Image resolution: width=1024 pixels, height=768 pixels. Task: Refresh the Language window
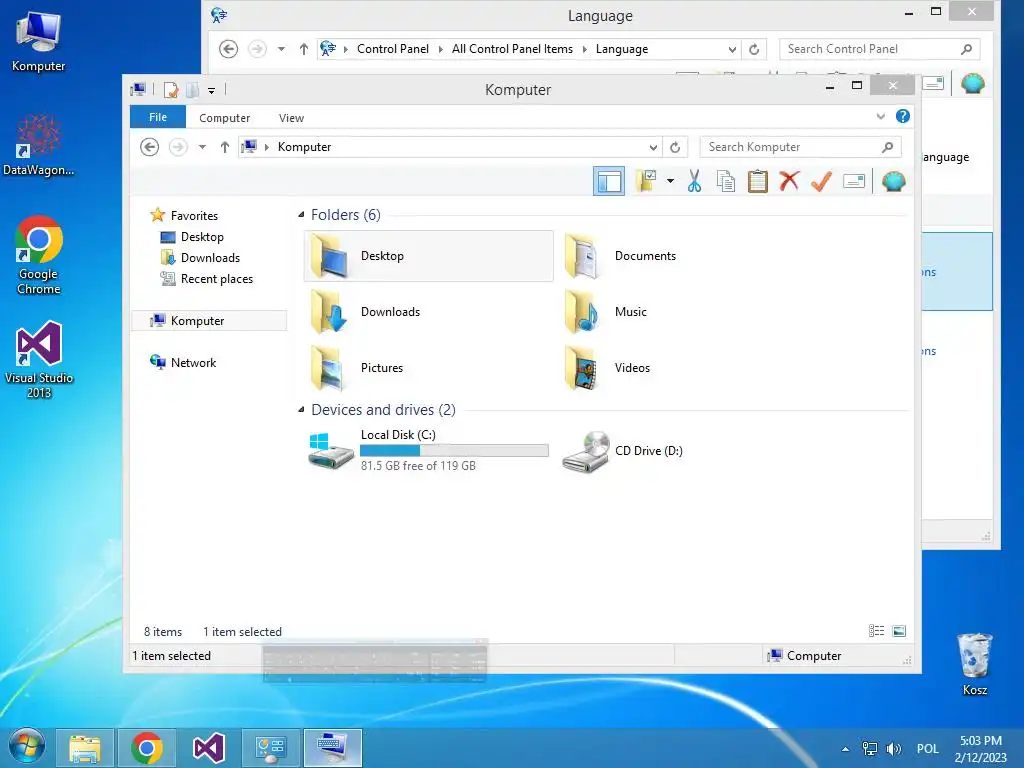754,49
